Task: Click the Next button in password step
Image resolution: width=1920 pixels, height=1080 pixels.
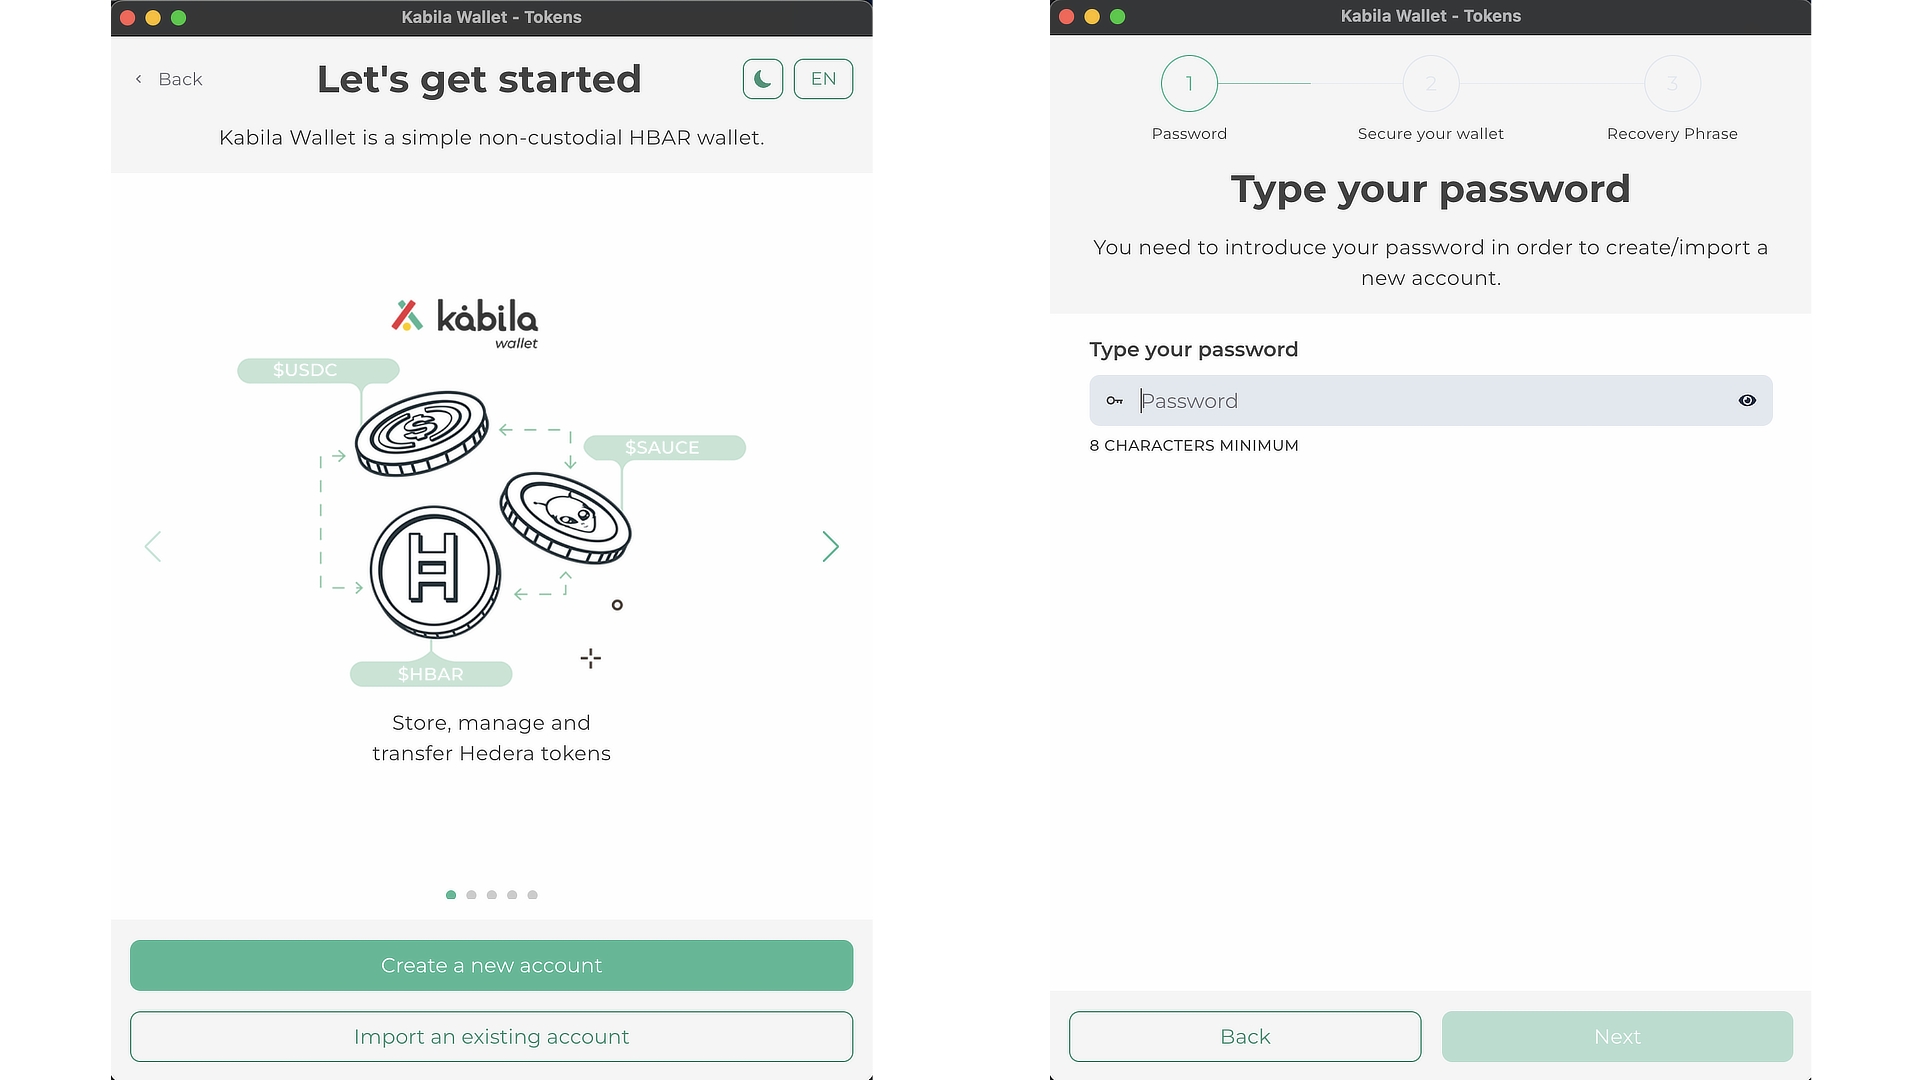Action: click(x=1617, y=1037)
